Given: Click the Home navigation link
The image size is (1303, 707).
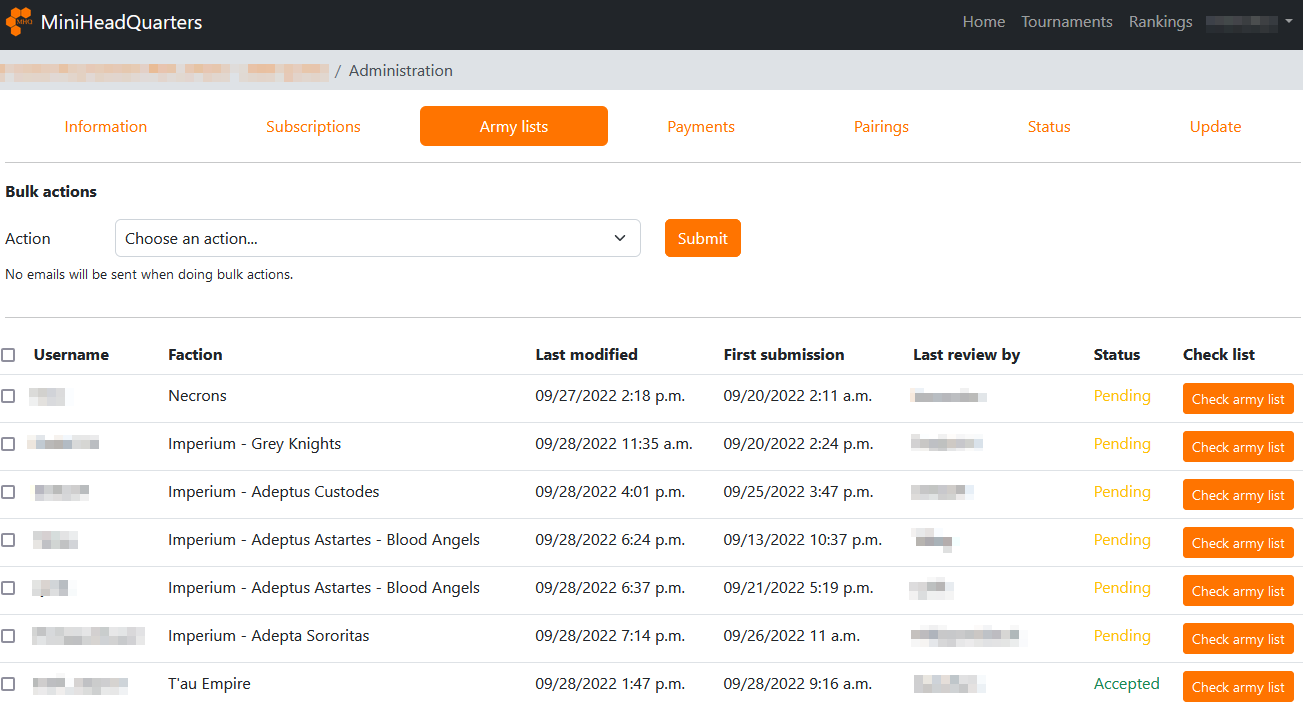Looking at the screenshot, I should (x=983, y=22).
